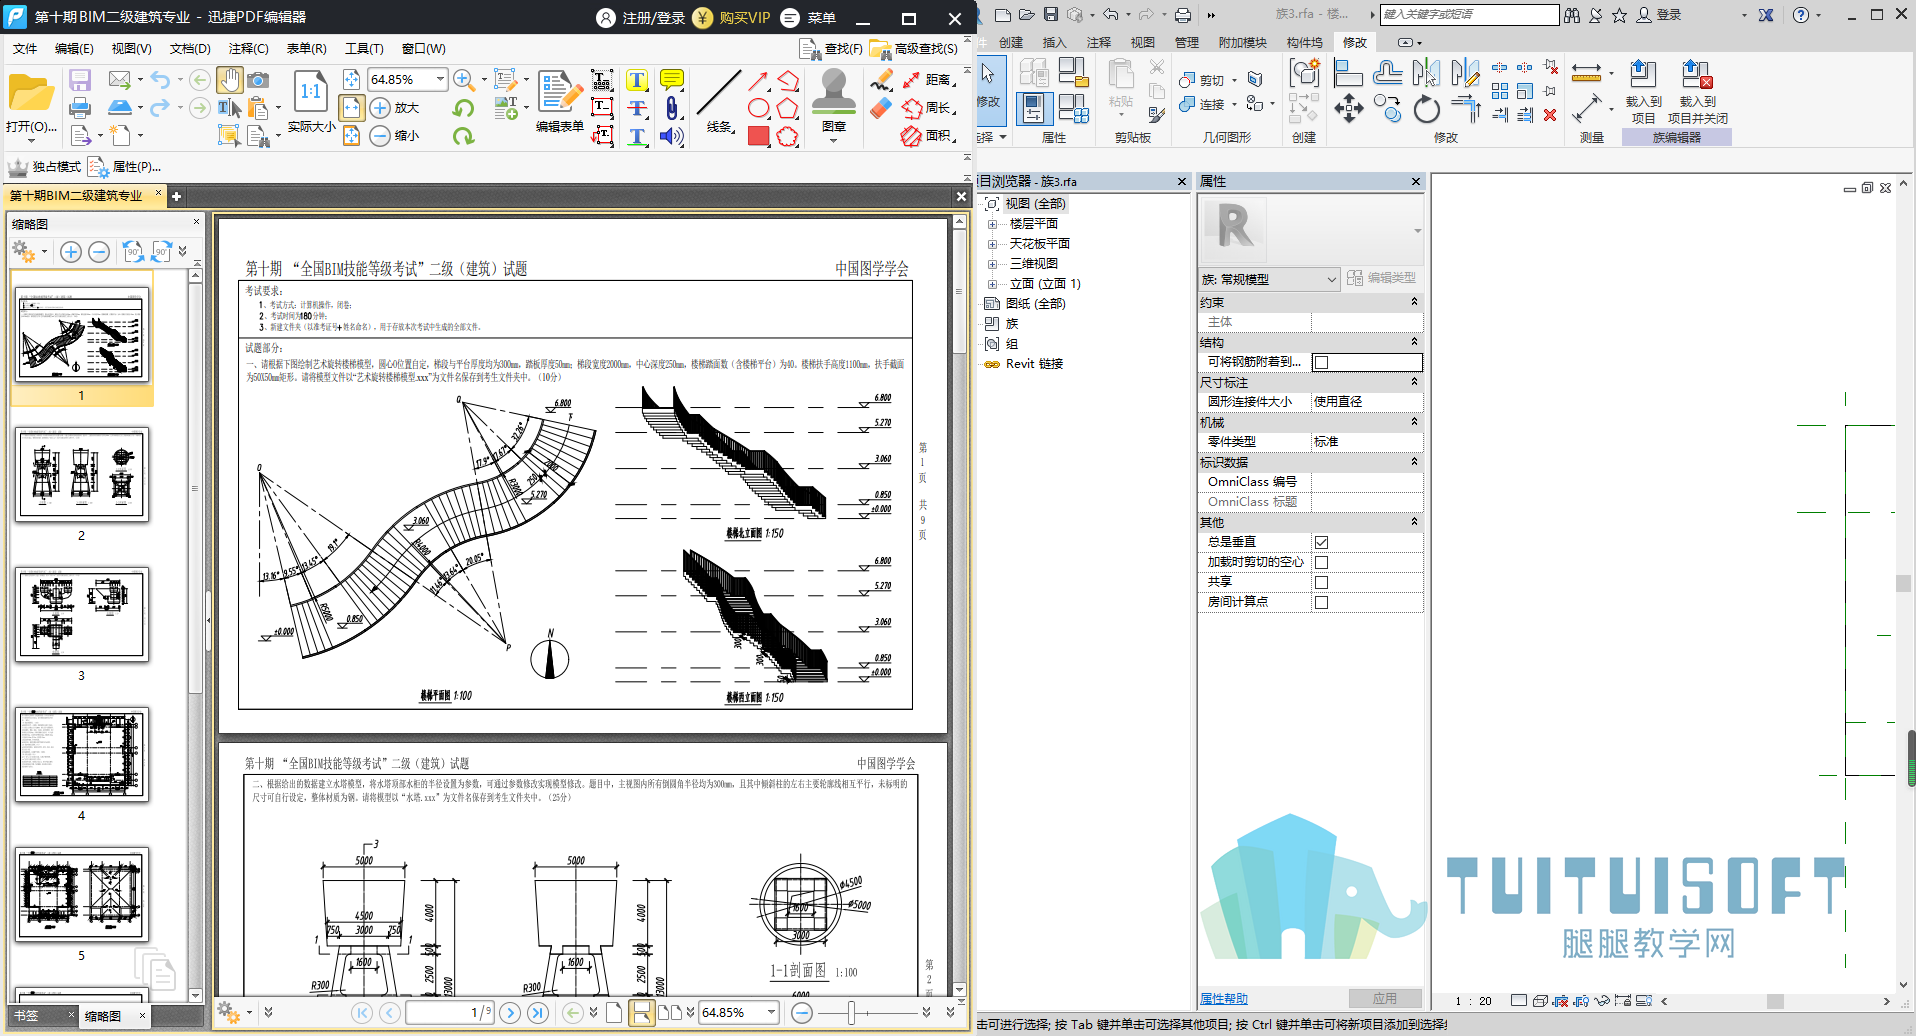
Task: Click the bottom zoom slider handle
Action: click(x=852, y=1013)
